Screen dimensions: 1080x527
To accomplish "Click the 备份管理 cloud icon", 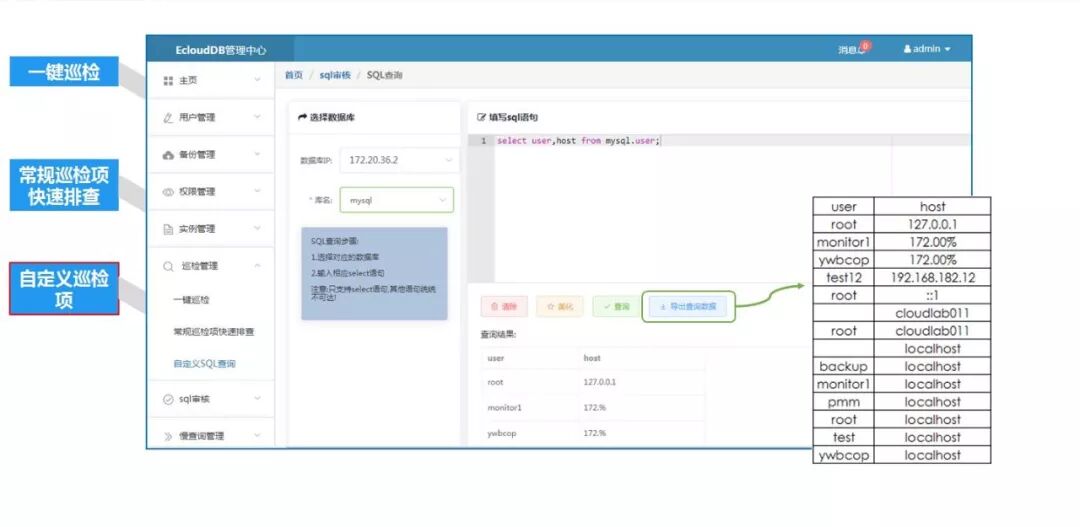I will [167, 155].
